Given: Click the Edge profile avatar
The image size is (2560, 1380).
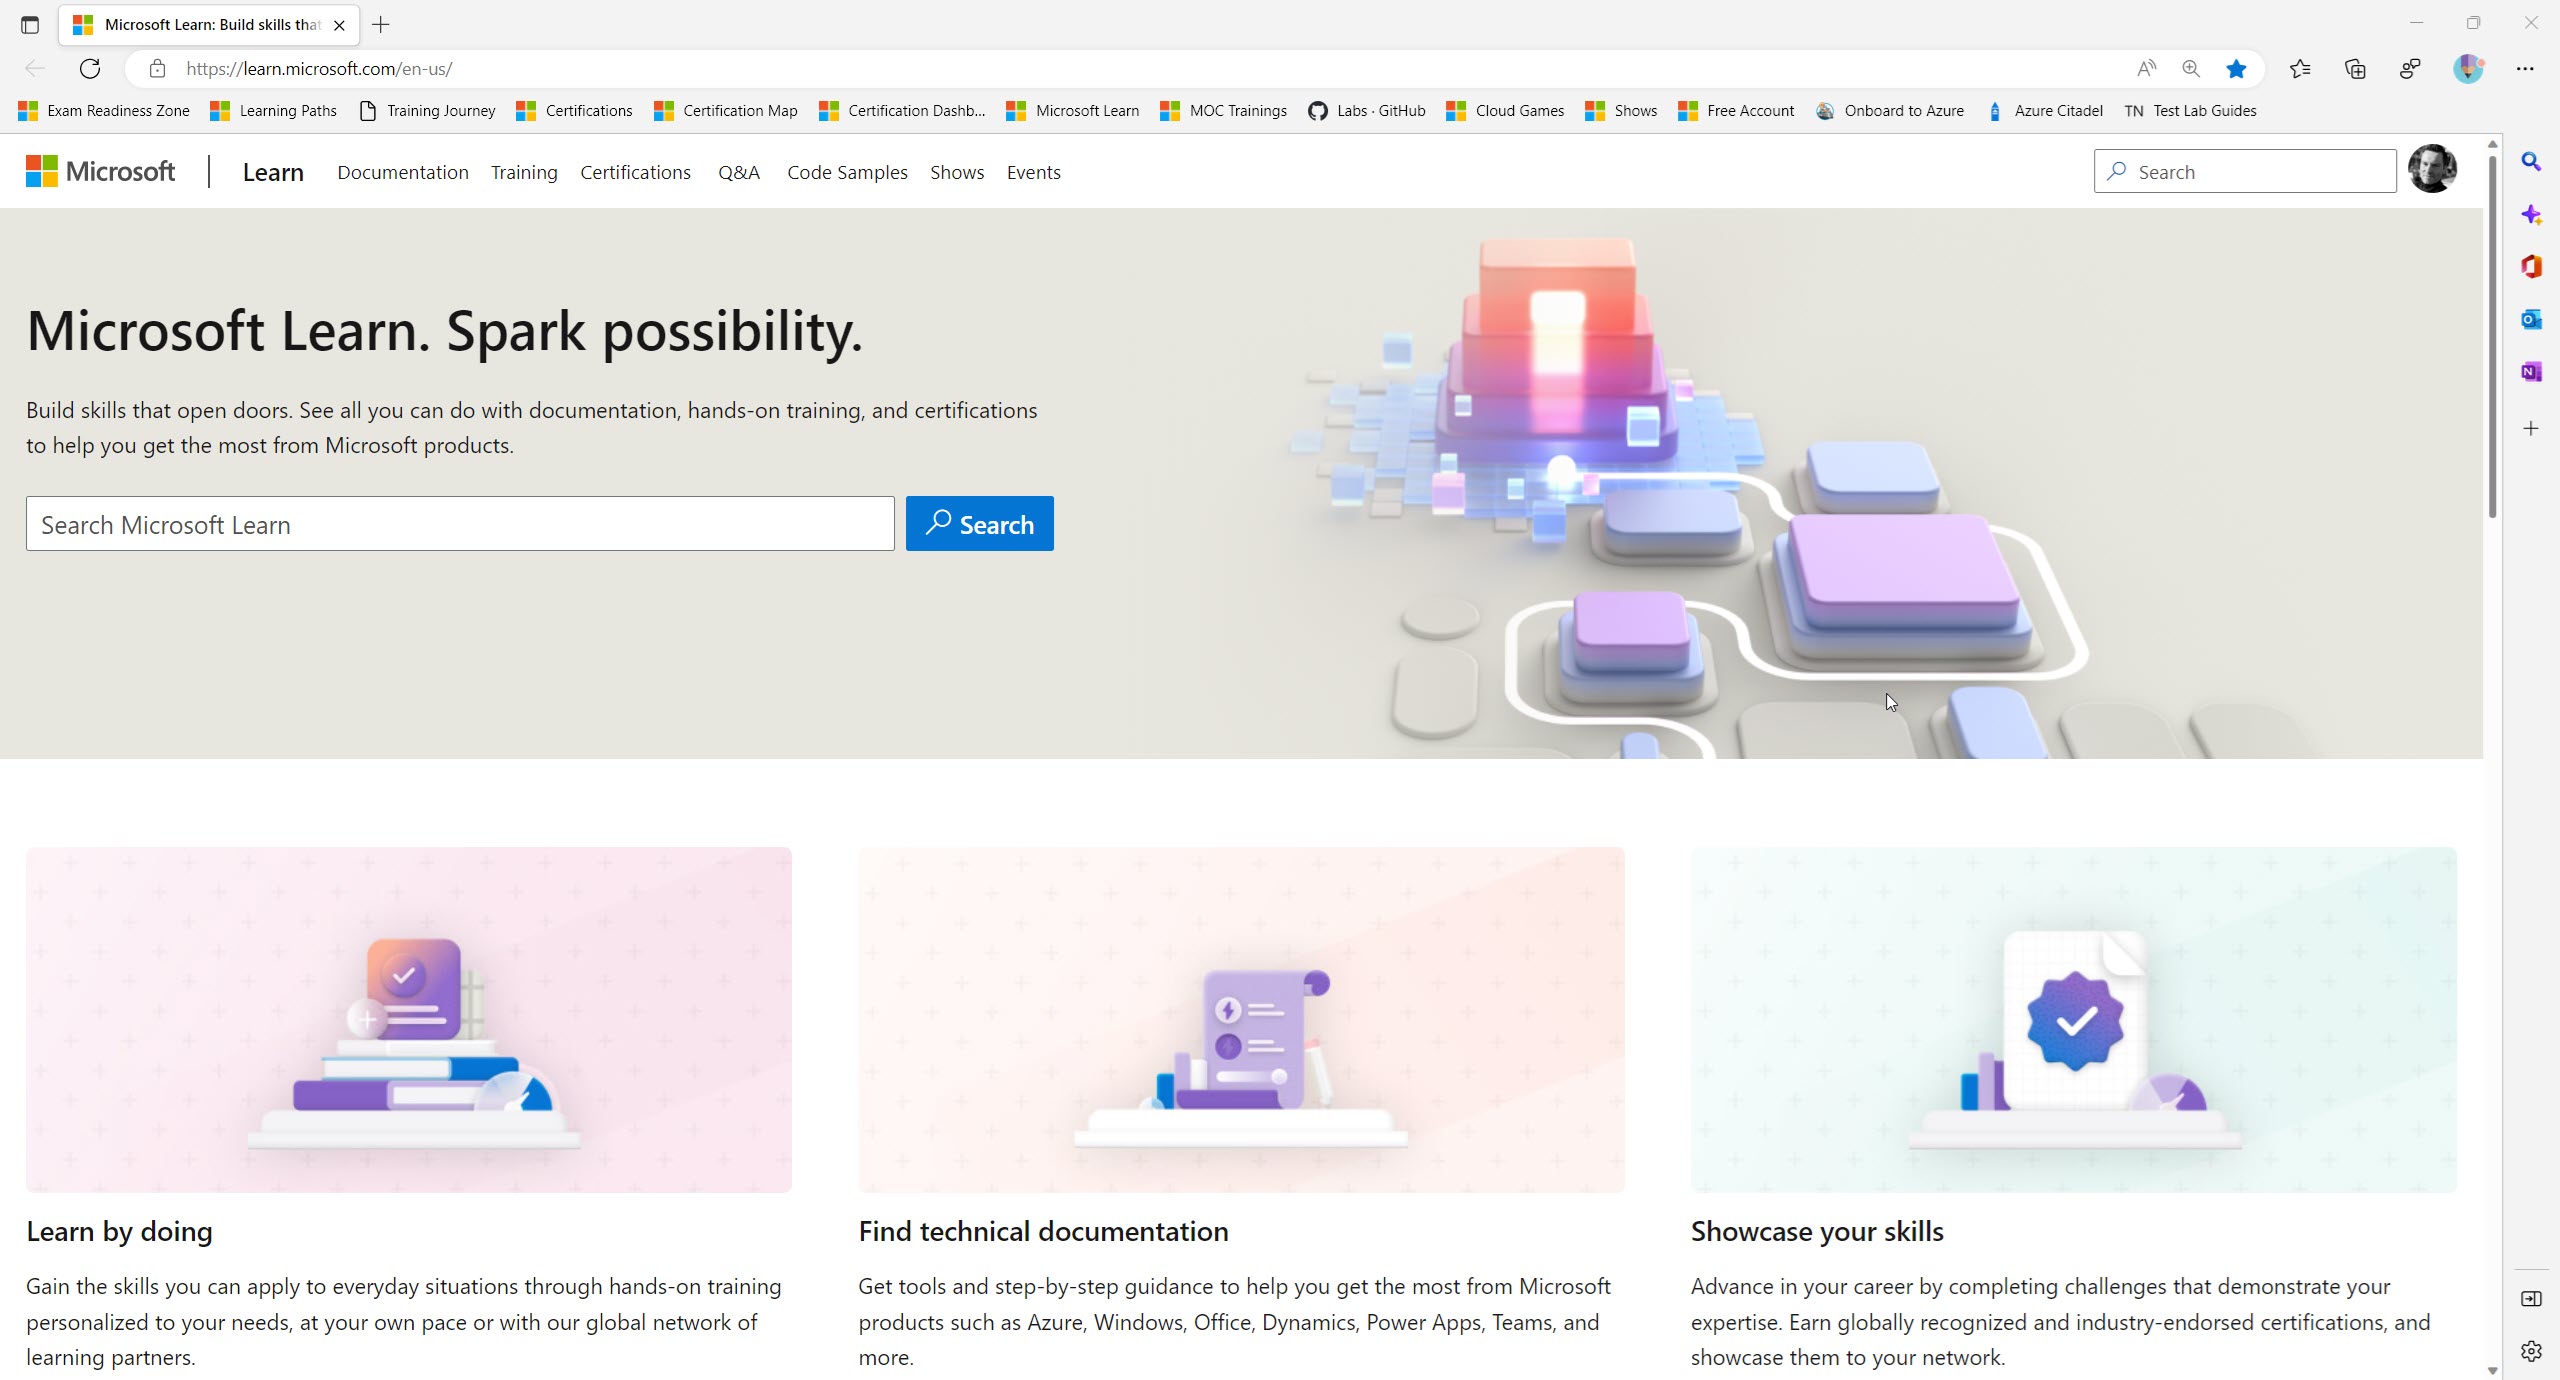Looking at the screenshot, I should tap(2468, 68).
